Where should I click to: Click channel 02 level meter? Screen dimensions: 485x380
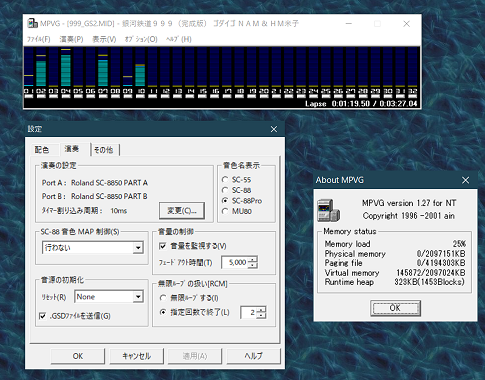[x=41, y=67]
